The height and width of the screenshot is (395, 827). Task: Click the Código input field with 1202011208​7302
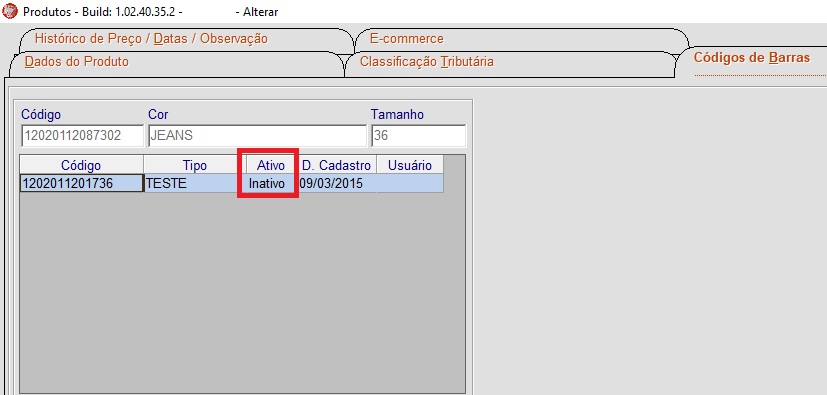click(82, 136)
